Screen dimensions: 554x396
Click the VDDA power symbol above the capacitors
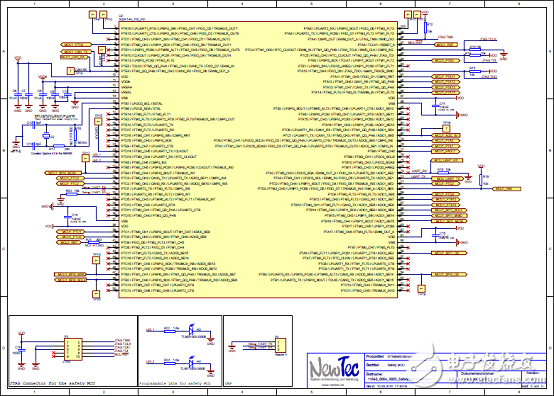pyautogui.click(x=42, y=78)
